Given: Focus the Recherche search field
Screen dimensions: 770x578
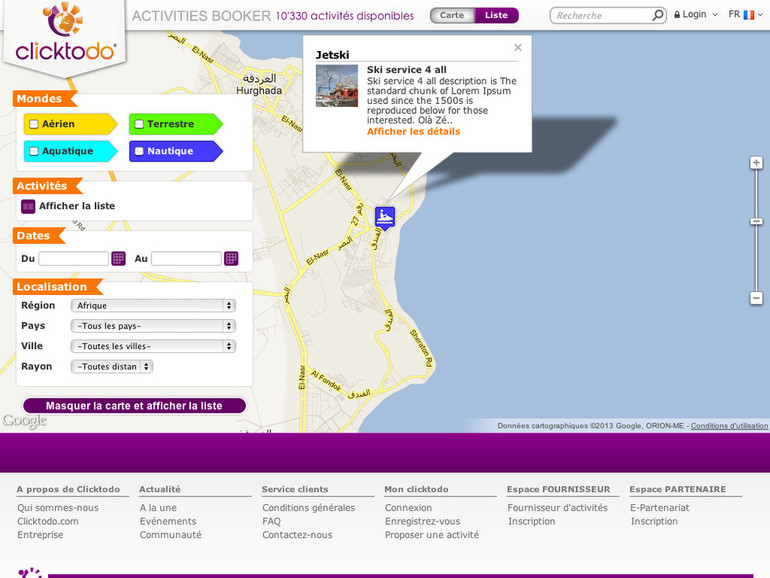Looking at the screenshot, I should coord(602,16).
